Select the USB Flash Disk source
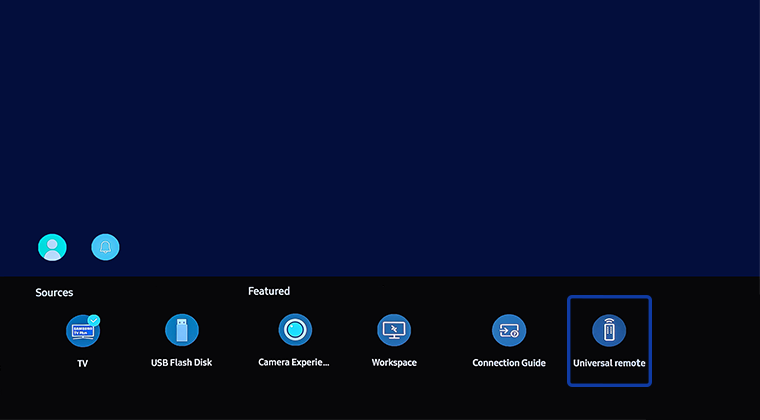 pyautogui.click(x=182, y=330)
